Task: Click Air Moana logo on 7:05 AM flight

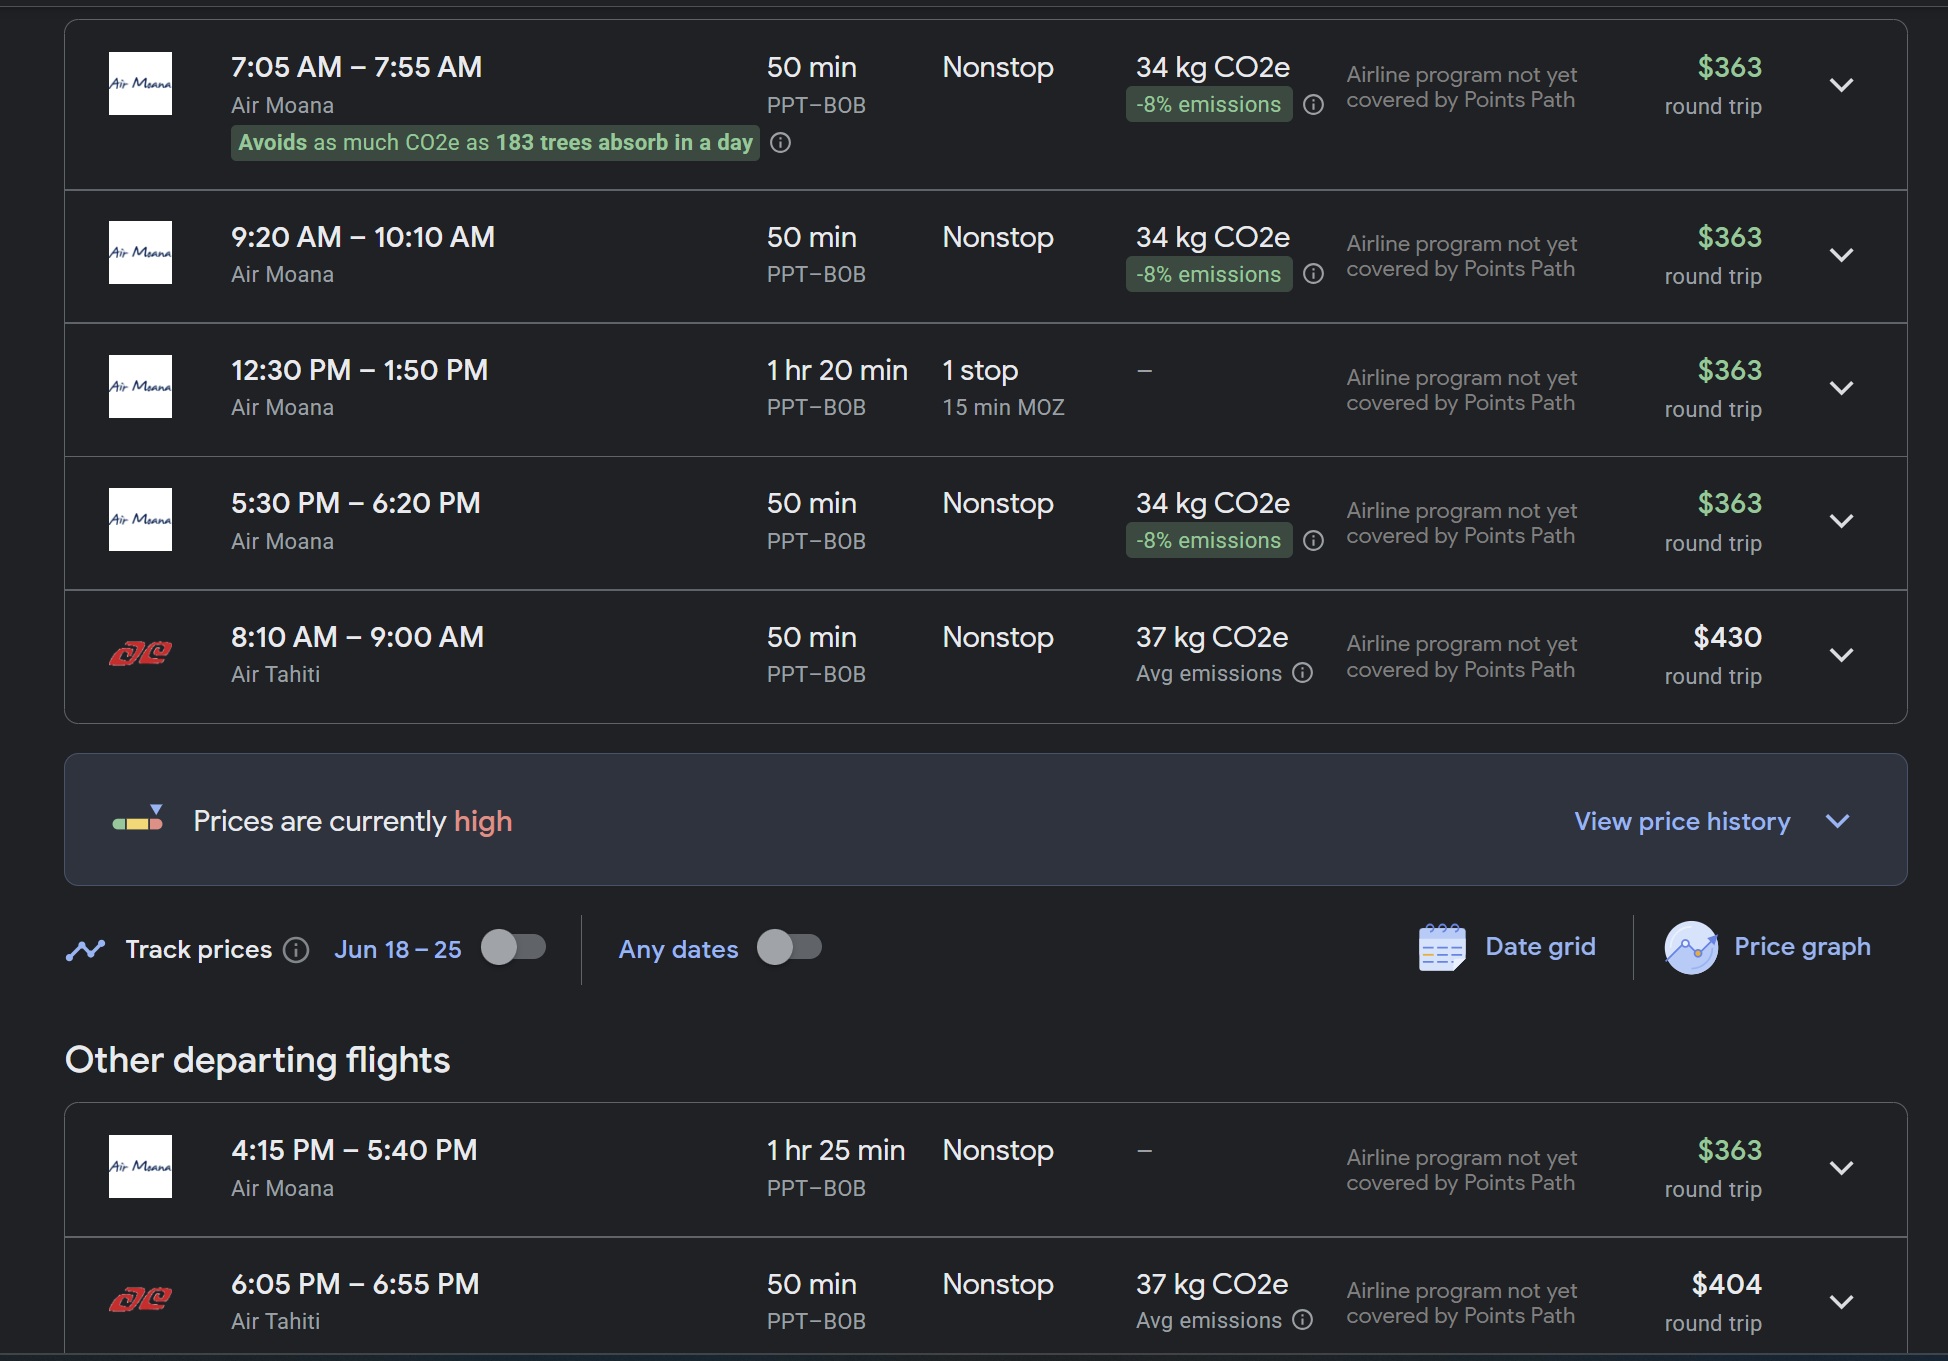Action: [140, 84]
